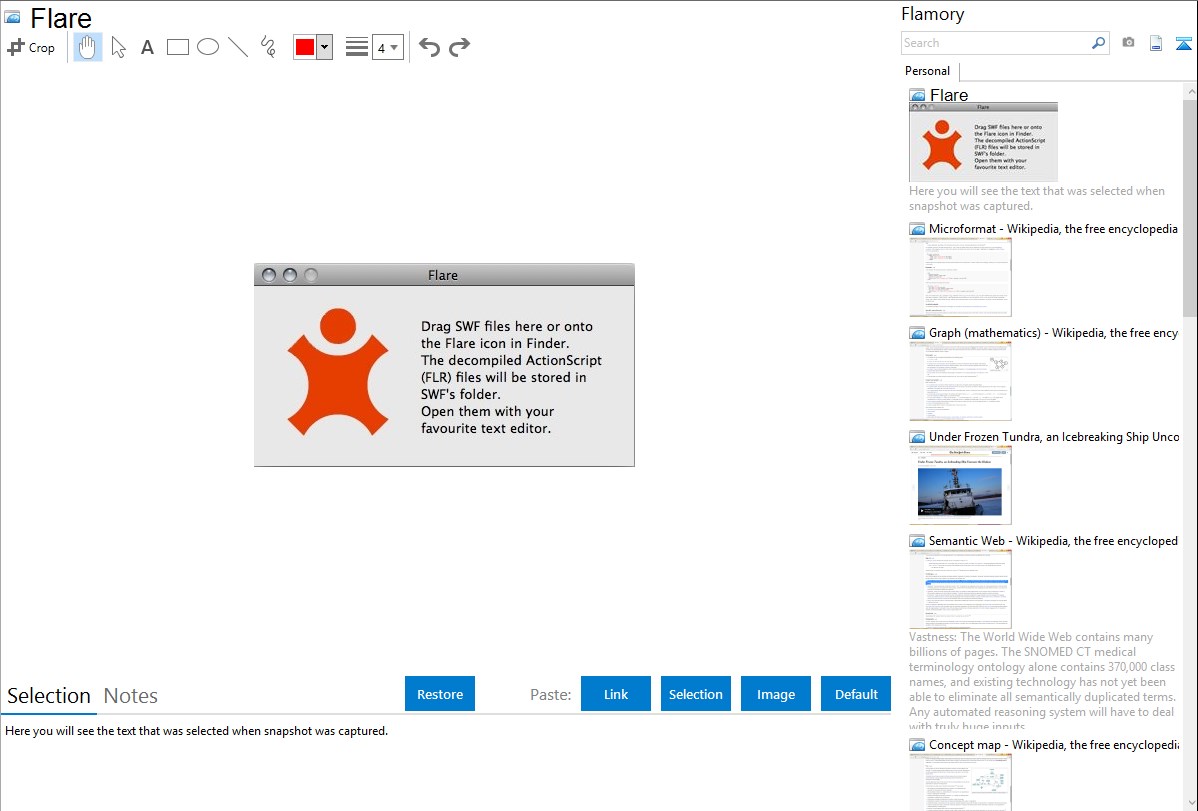Open the Under Frozen Tundra snapshot thumbnail
Image resolution: width=1198 pixels, height=811 pixels.
[x=960, y=485]
